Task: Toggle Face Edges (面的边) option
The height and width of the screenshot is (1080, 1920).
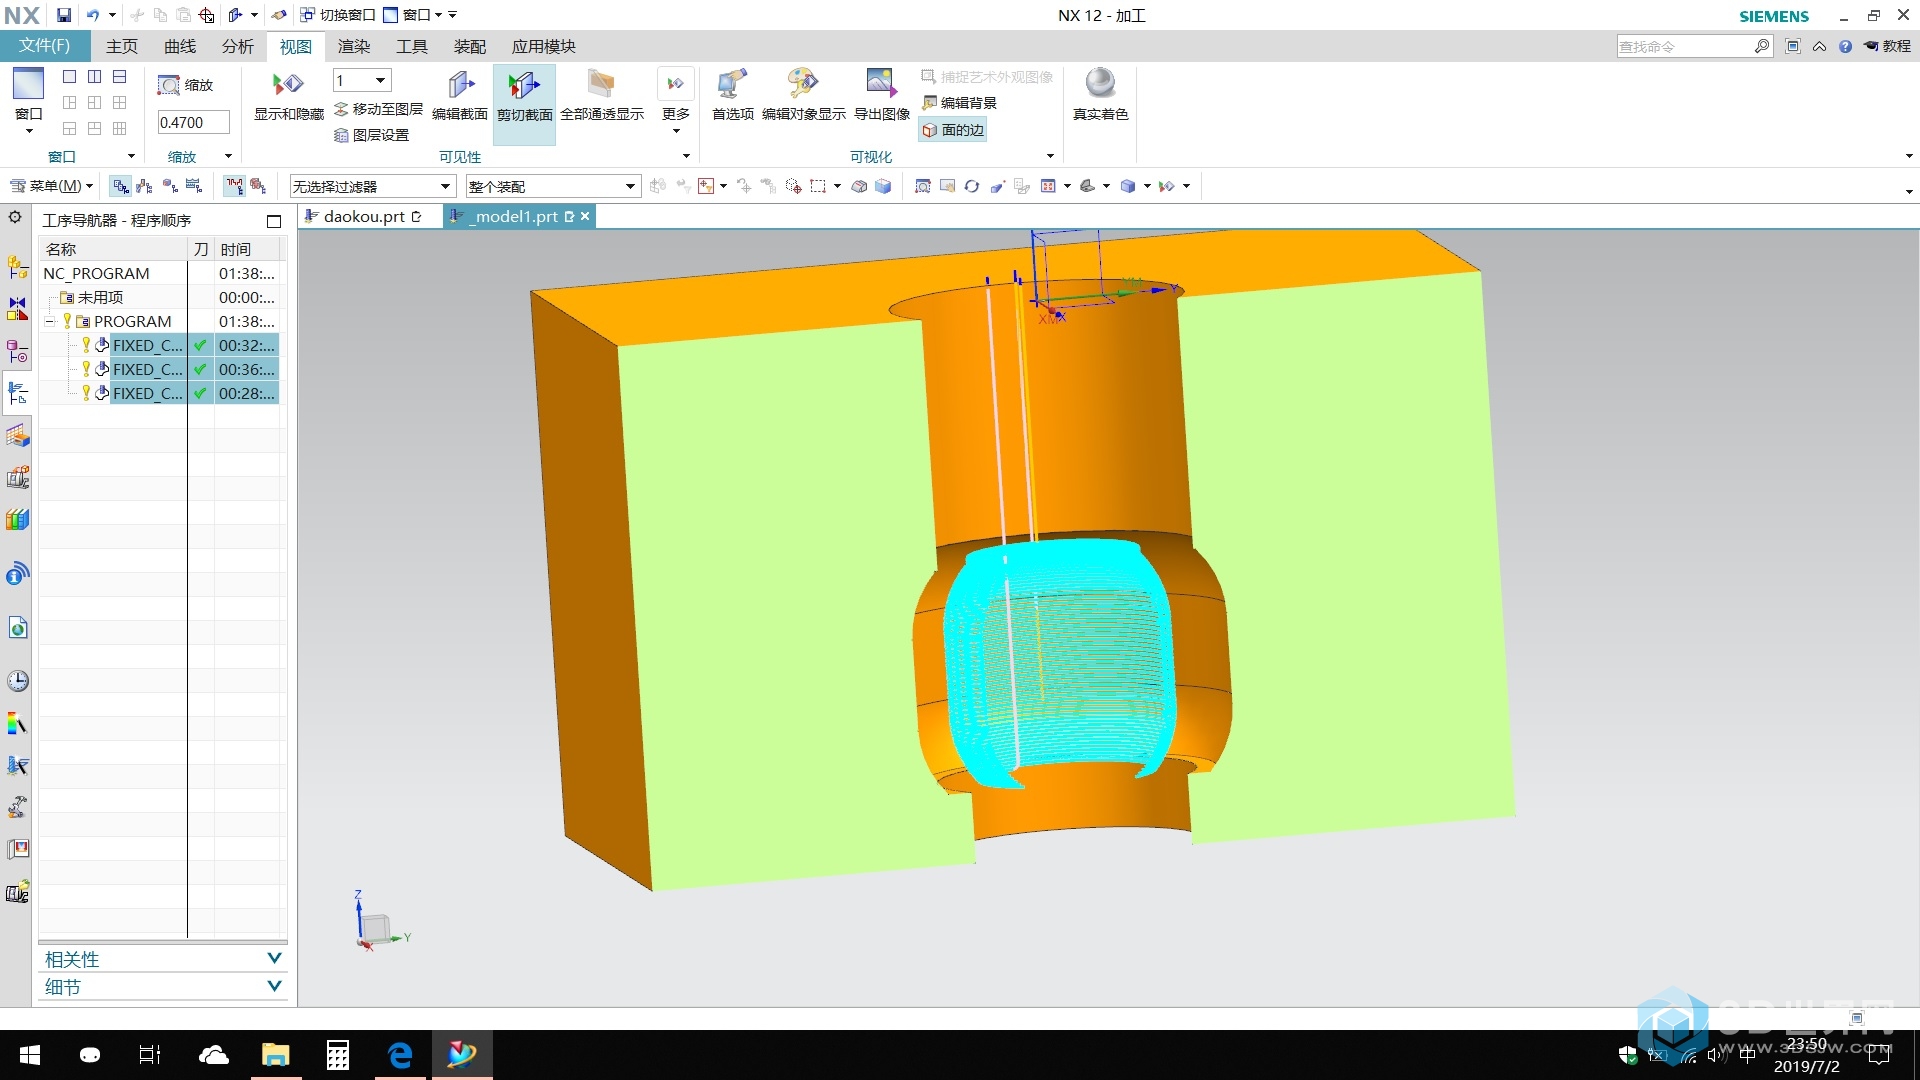Action: (953, 130)
